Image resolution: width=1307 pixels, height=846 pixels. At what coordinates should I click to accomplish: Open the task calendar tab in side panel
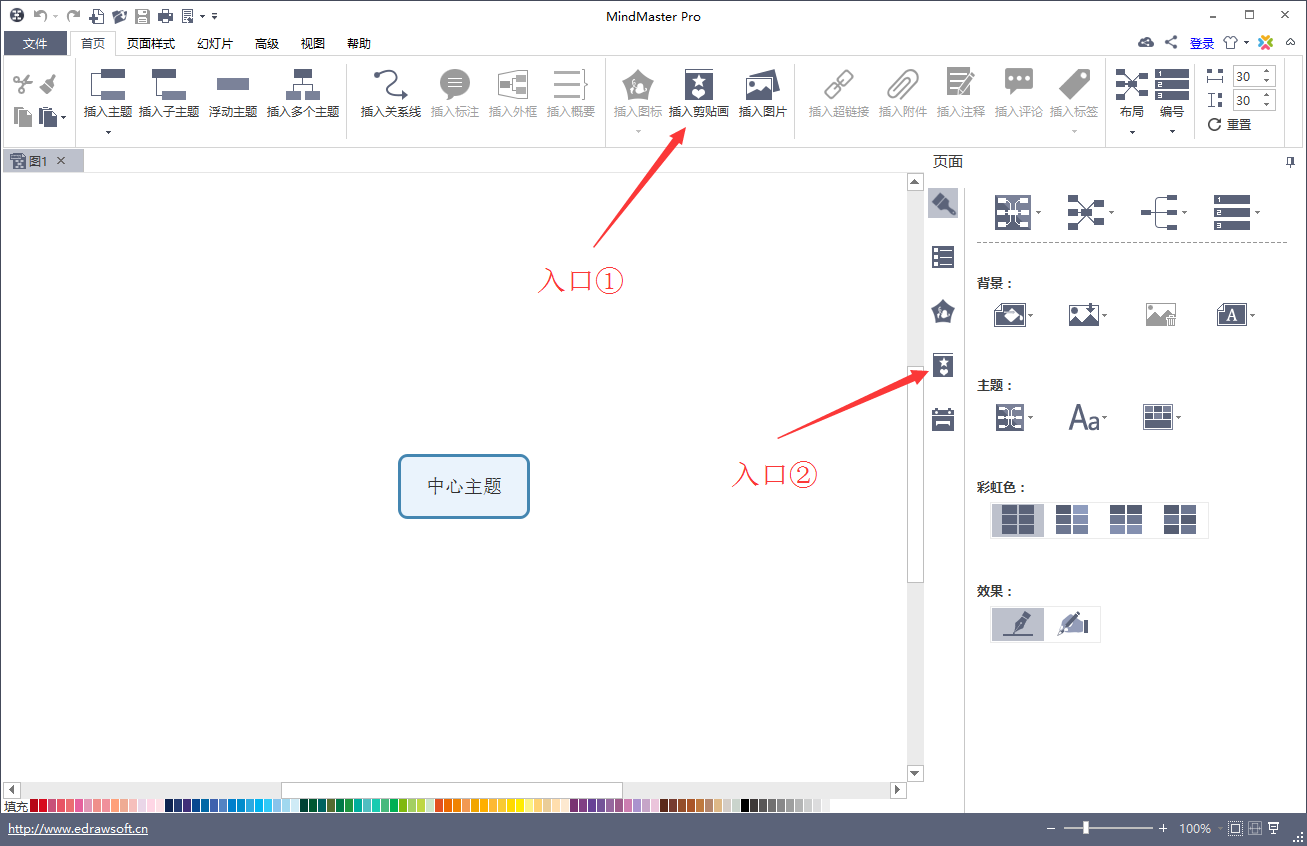[943, 419]
